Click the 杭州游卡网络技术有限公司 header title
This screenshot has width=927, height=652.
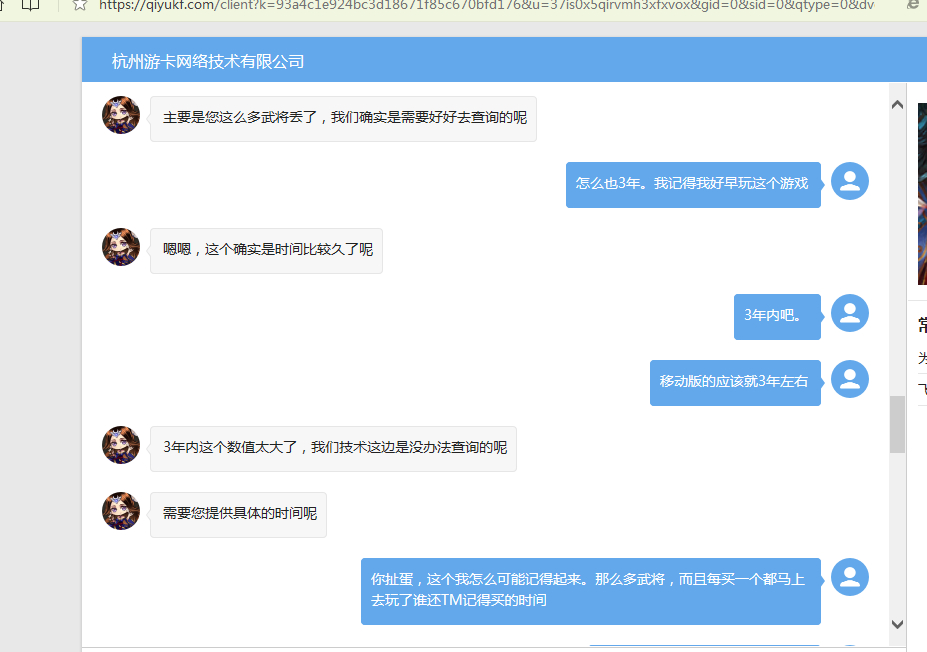coord(208,61)
